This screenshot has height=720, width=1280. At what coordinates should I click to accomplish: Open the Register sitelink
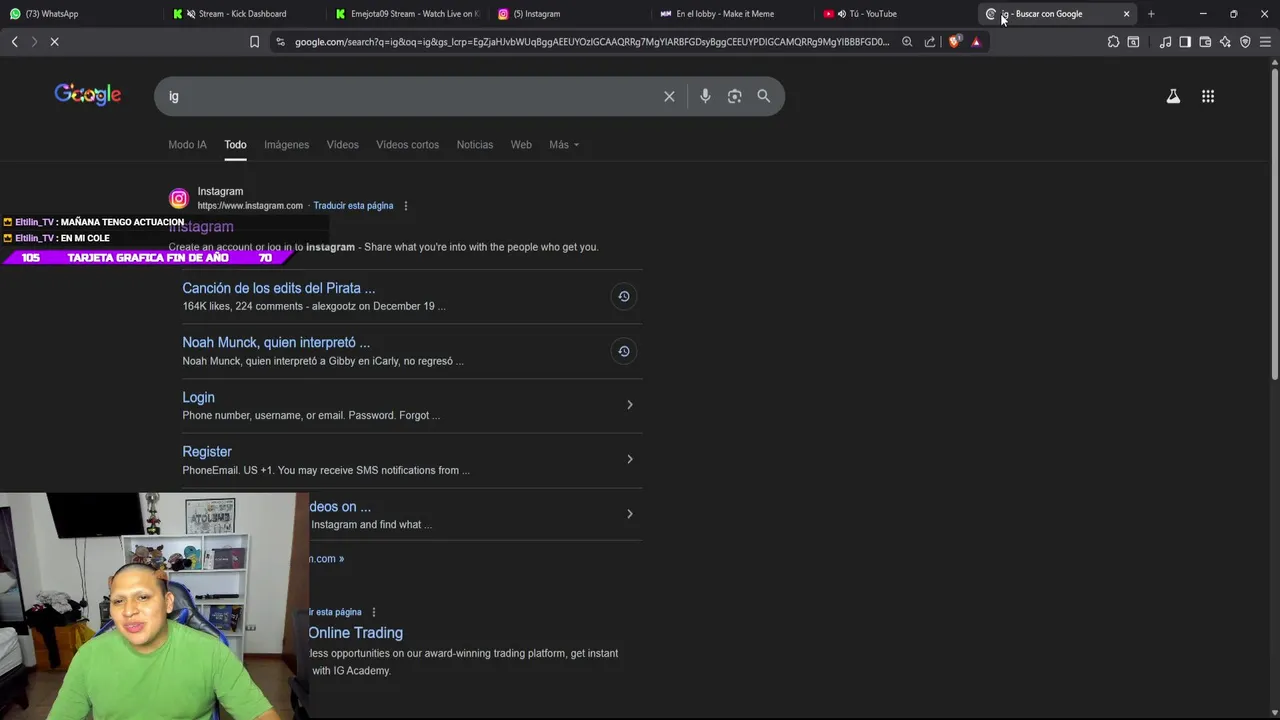207,452
